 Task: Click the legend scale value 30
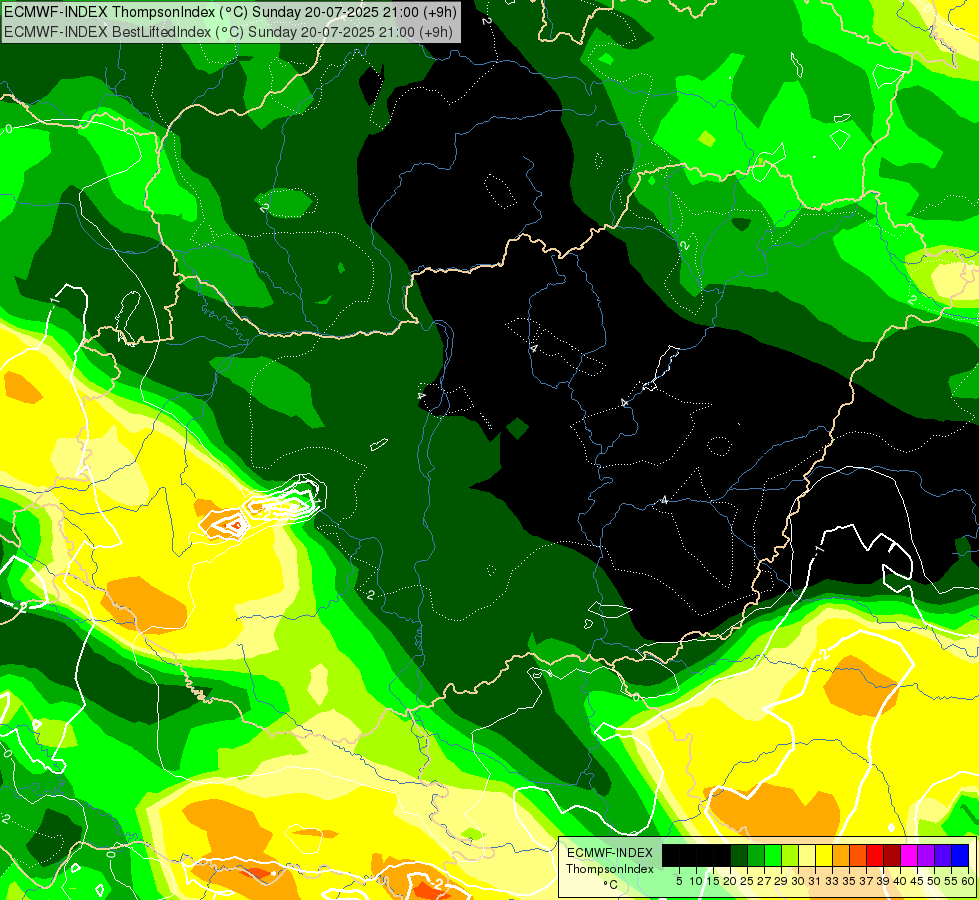tap(798, 881)
